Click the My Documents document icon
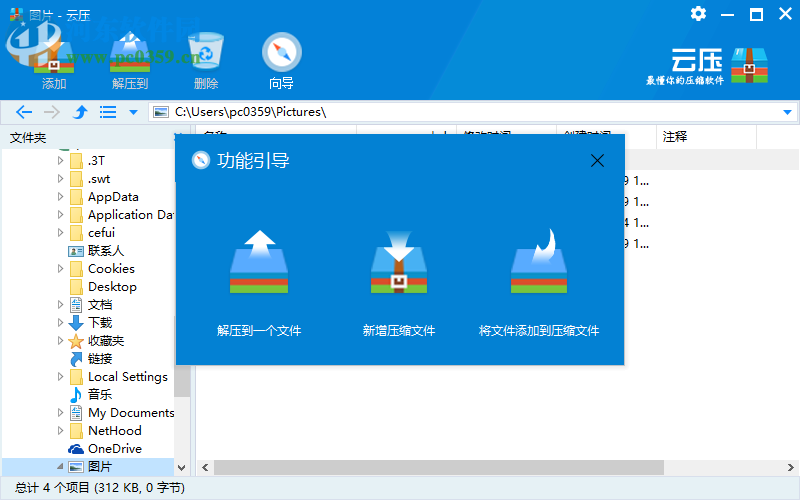 76,412
